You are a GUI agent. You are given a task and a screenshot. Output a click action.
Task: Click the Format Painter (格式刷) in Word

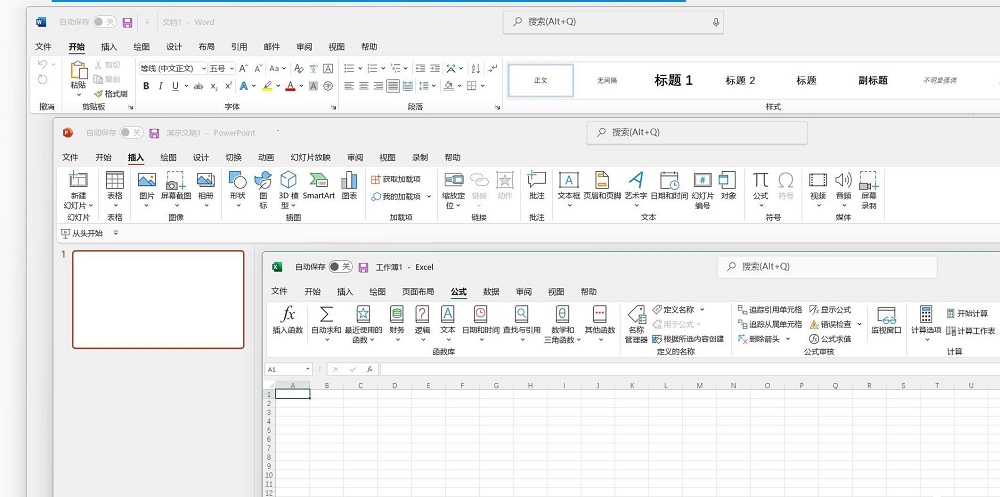110,93
